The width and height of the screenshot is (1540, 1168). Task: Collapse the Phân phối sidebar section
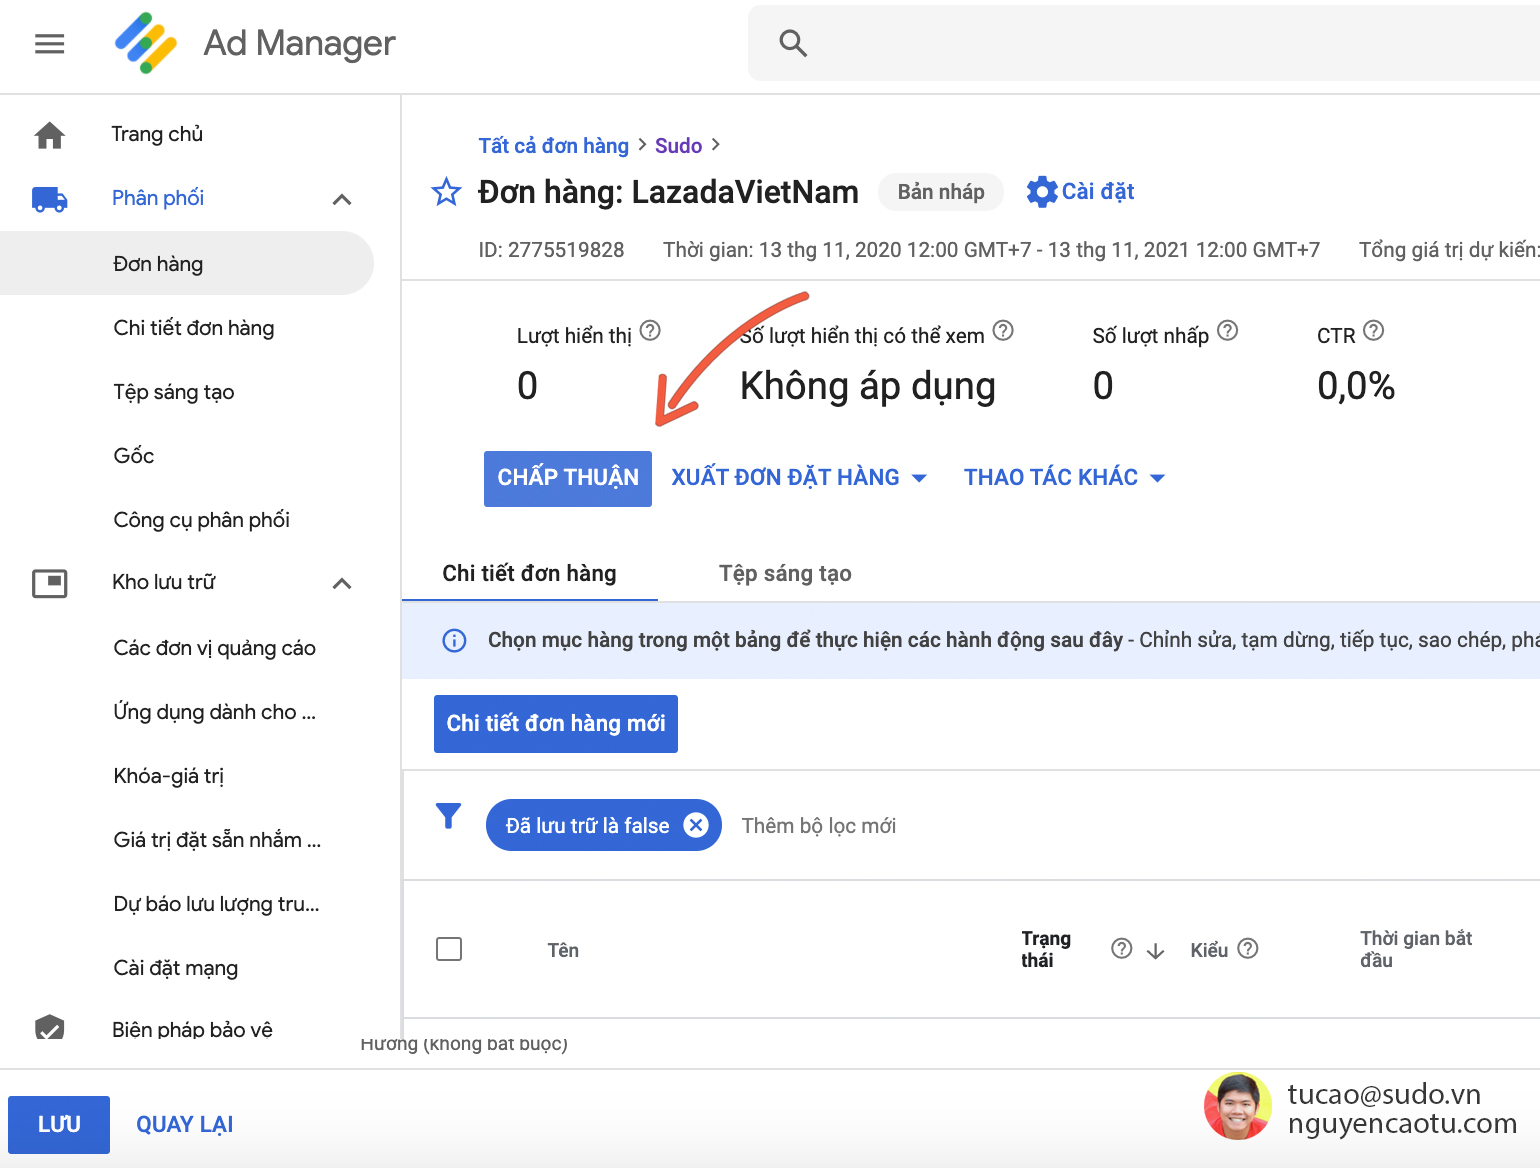(x=342, y=198)
